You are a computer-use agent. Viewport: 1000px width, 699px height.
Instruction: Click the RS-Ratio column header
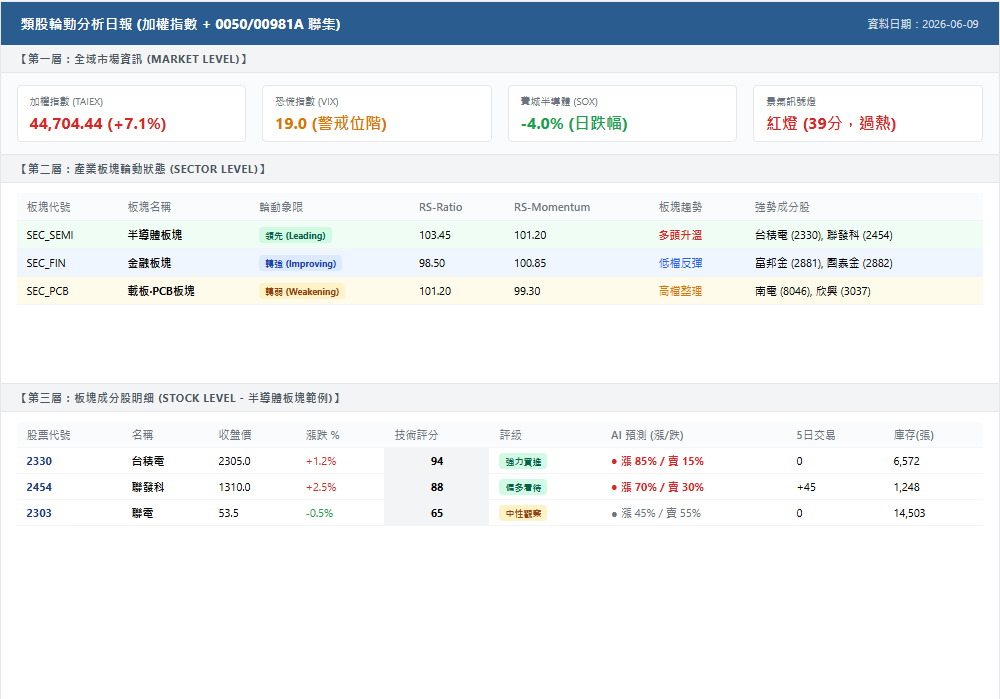(441, 207)
